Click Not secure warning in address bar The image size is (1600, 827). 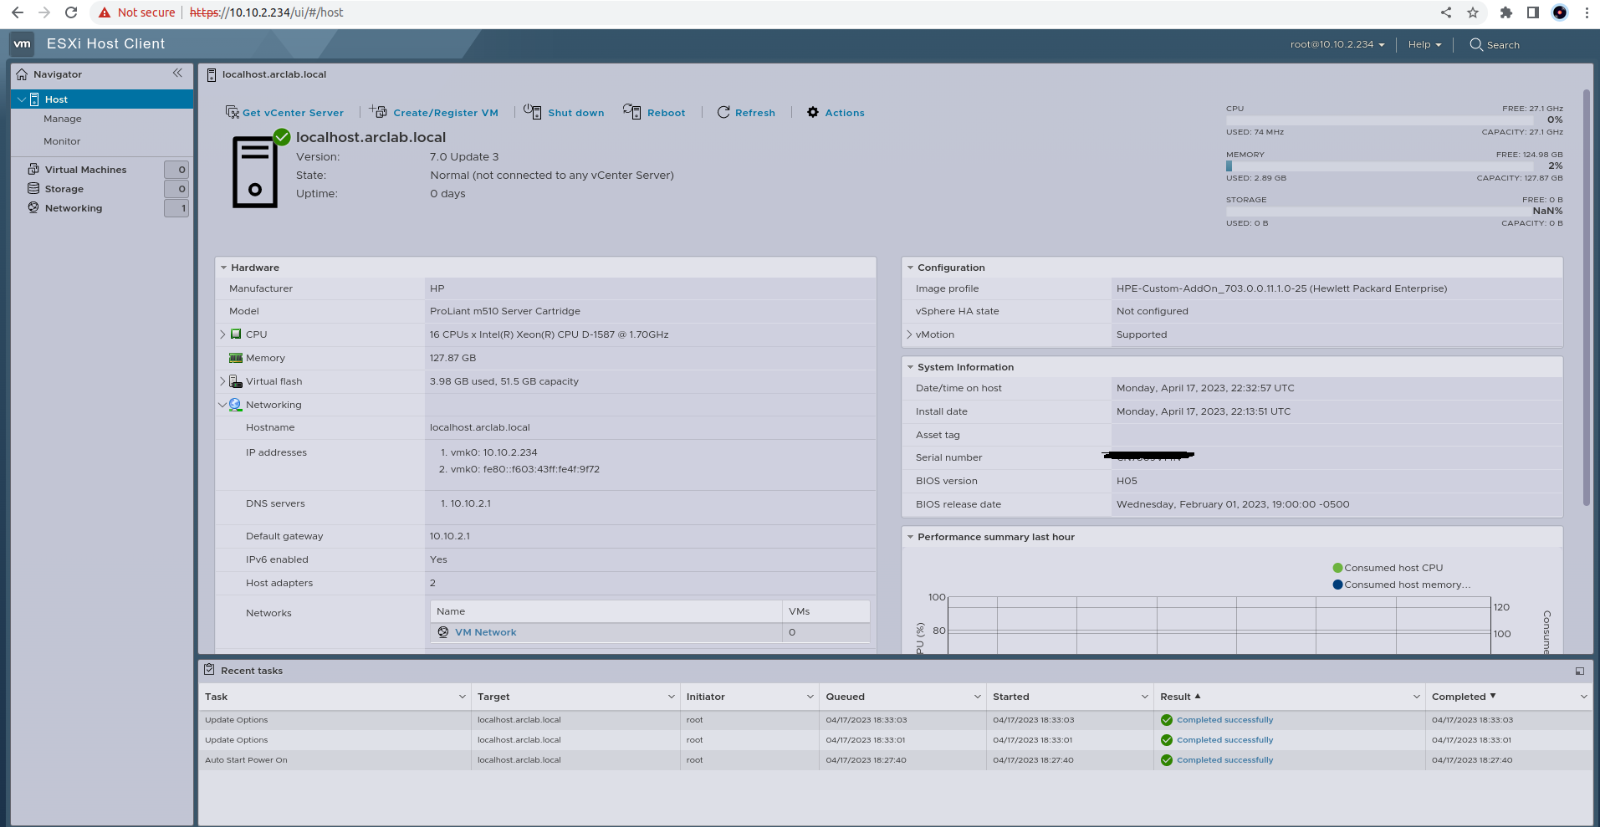tap(136, 13)
